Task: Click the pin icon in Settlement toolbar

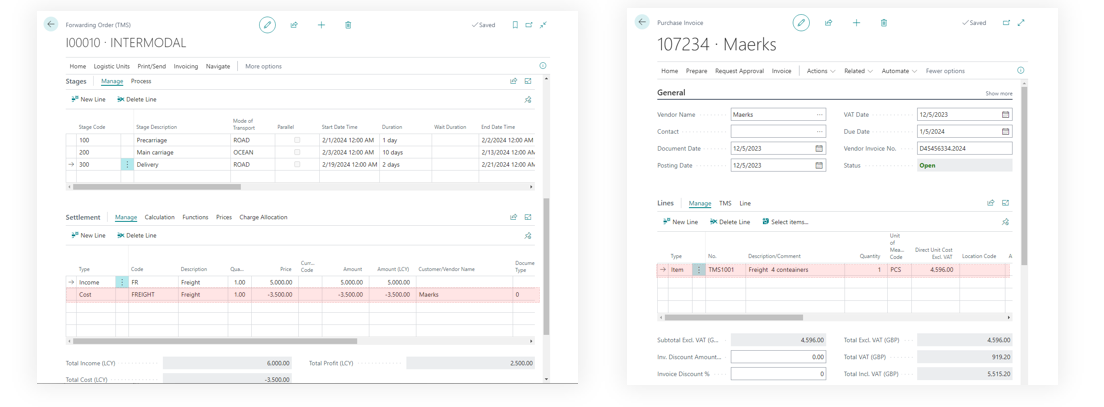Action: [x=528, y=236]
